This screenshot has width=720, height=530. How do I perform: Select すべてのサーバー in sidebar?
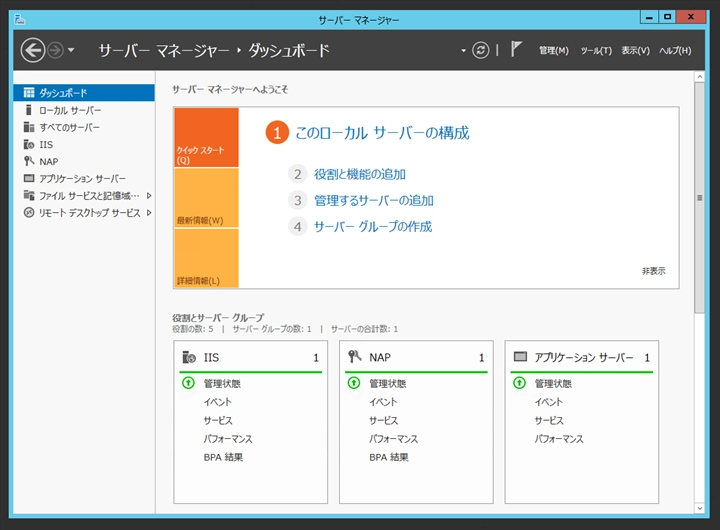pos(69,127)
